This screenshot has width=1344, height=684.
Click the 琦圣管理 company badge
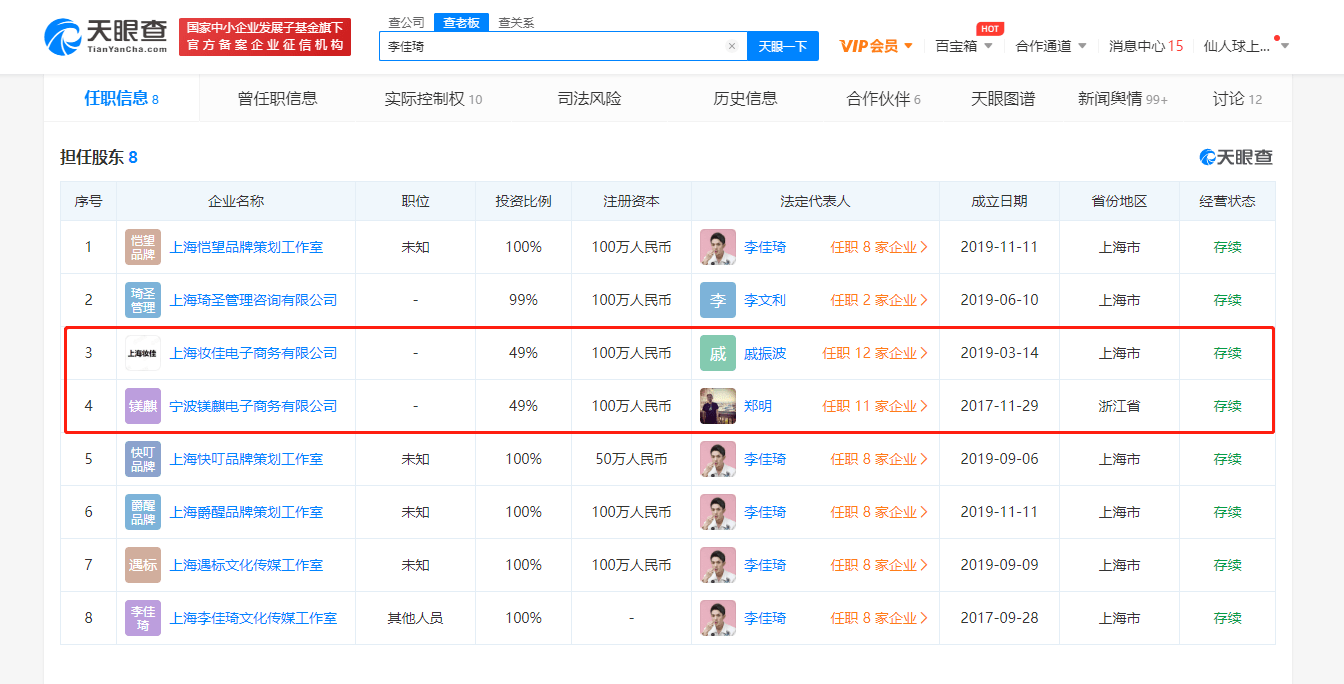pyautogui.click(x=143, y=300)
